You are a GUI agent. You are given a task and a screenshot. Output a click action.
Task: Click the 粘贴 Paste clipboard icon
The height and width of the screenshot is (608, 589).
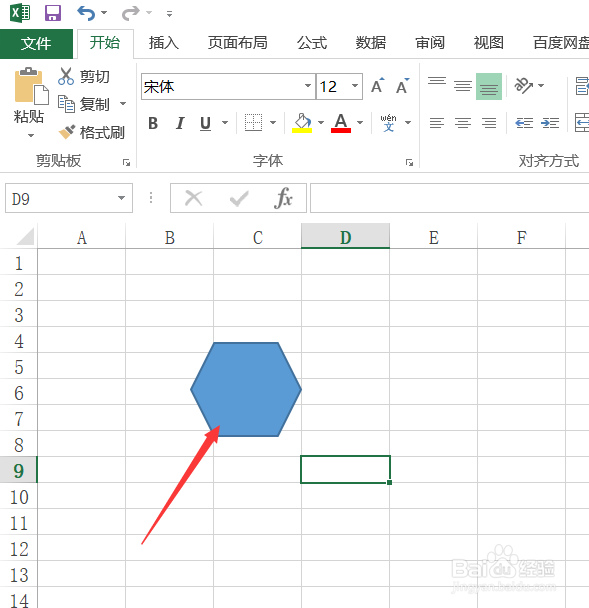[x=31, y=86]
